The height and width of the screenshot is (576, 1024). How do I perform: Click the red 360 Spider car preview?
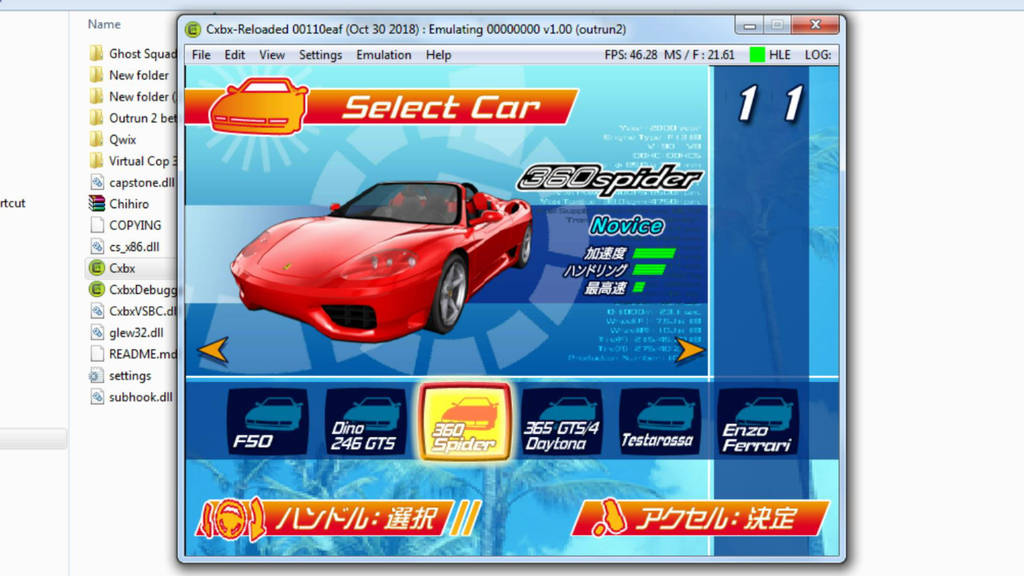click(x=382, y=260)
